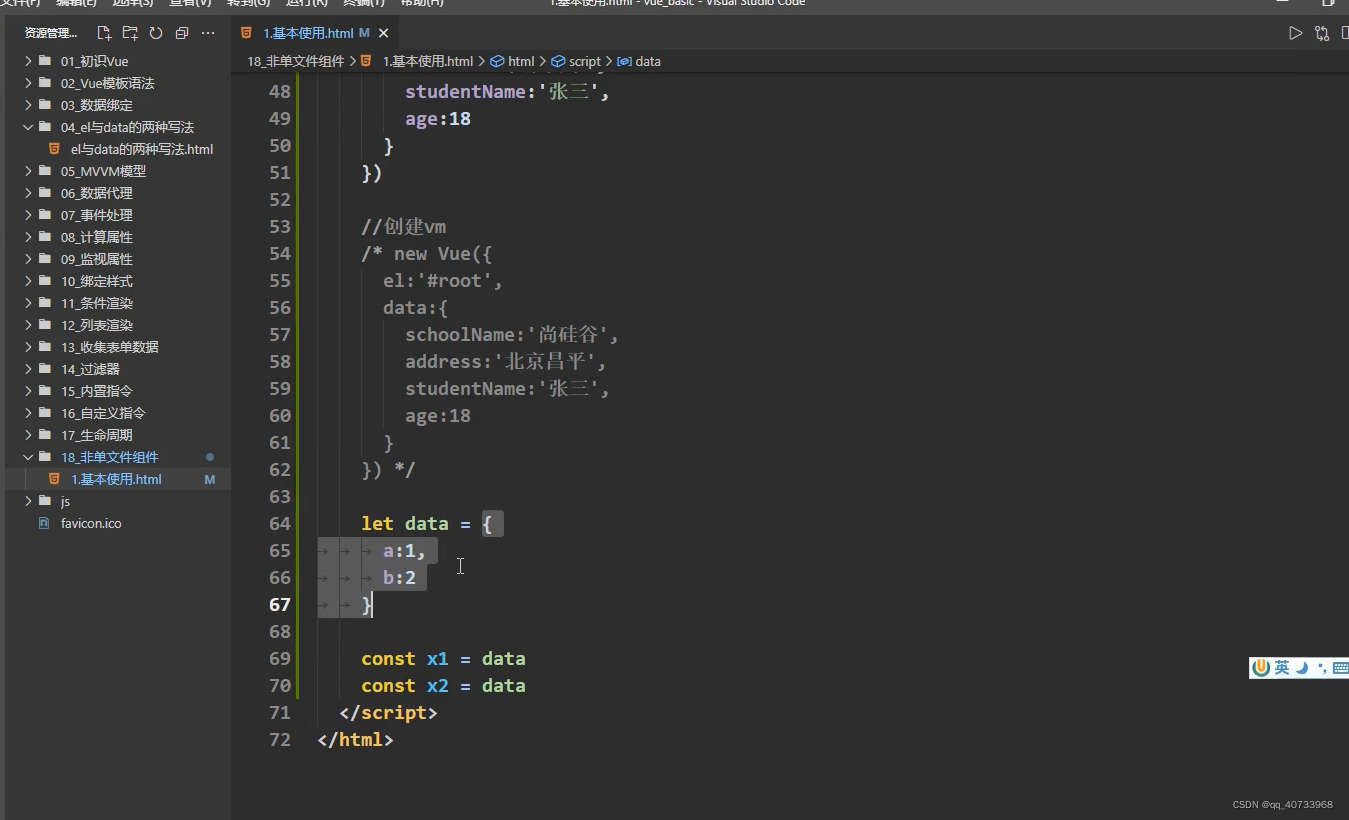
Task: Click the script breadcrumb segment
Action: (x=576, y=61)
